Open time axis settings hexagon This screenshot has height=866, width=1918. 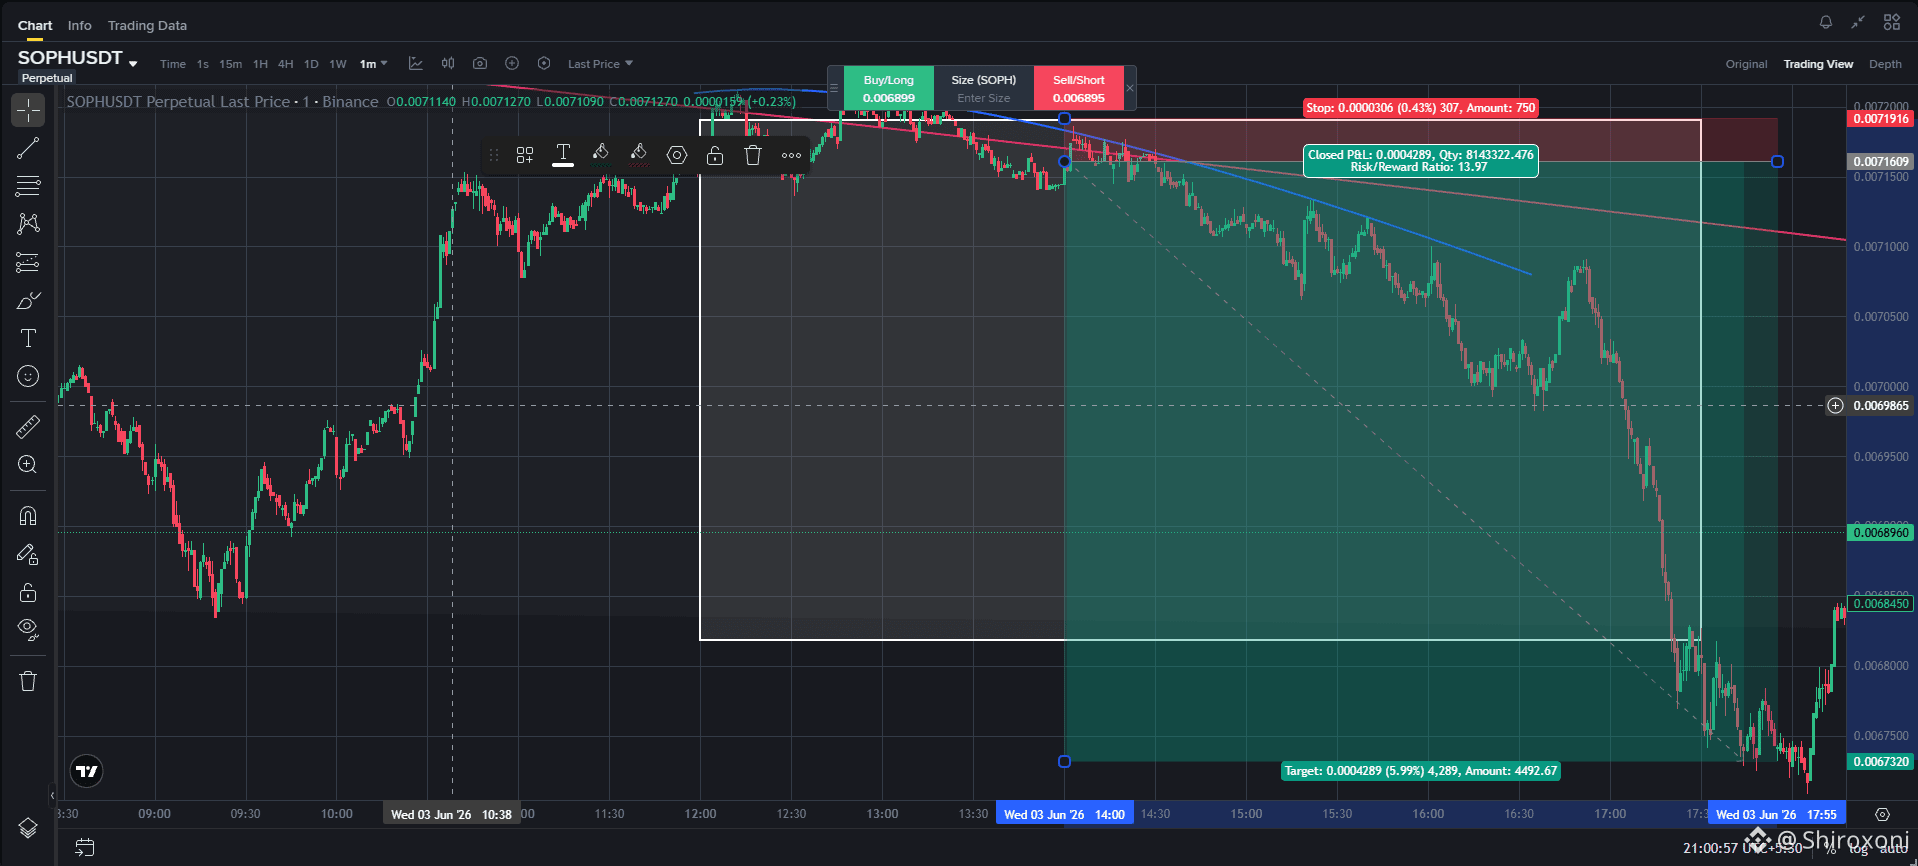[x=1882, y=814]
